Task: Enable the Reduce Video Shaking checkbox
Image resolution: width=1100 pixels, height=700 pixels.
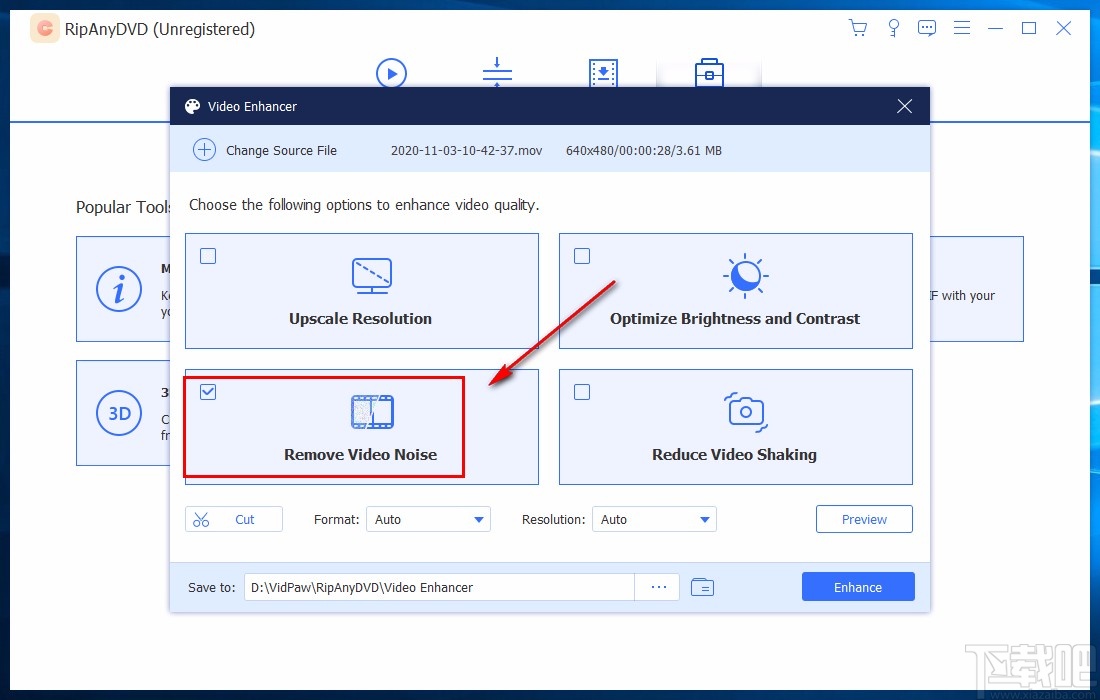Action: click(x=582, y=392)
